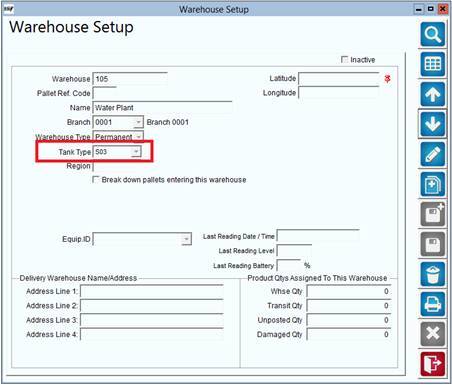452x385 pixels.
Task: Click the 'Branch 0001' description text
Action: click(x=168, y=122)
